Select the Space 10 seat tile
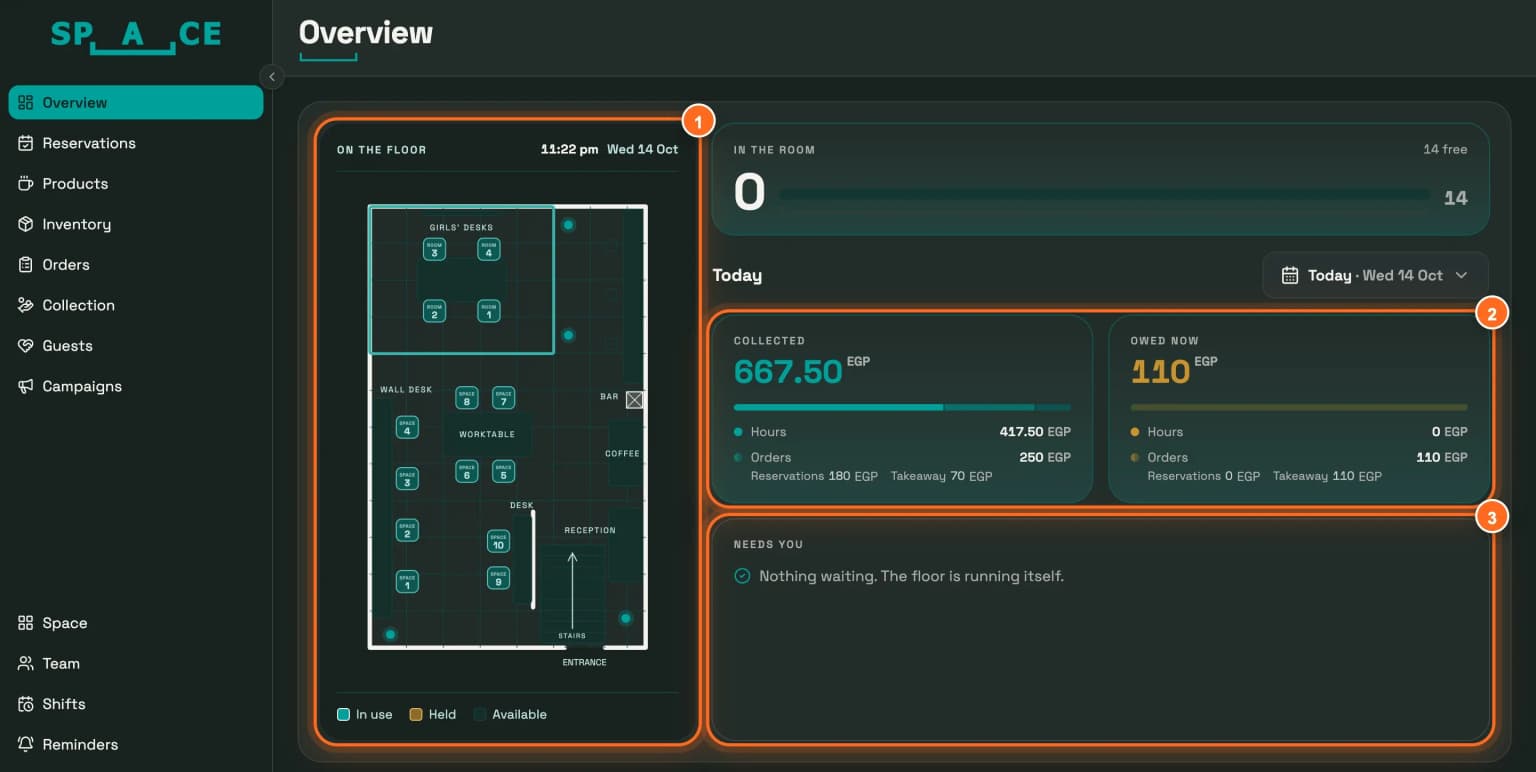Viewport: 1536px width, 772px height. [498, 541]
